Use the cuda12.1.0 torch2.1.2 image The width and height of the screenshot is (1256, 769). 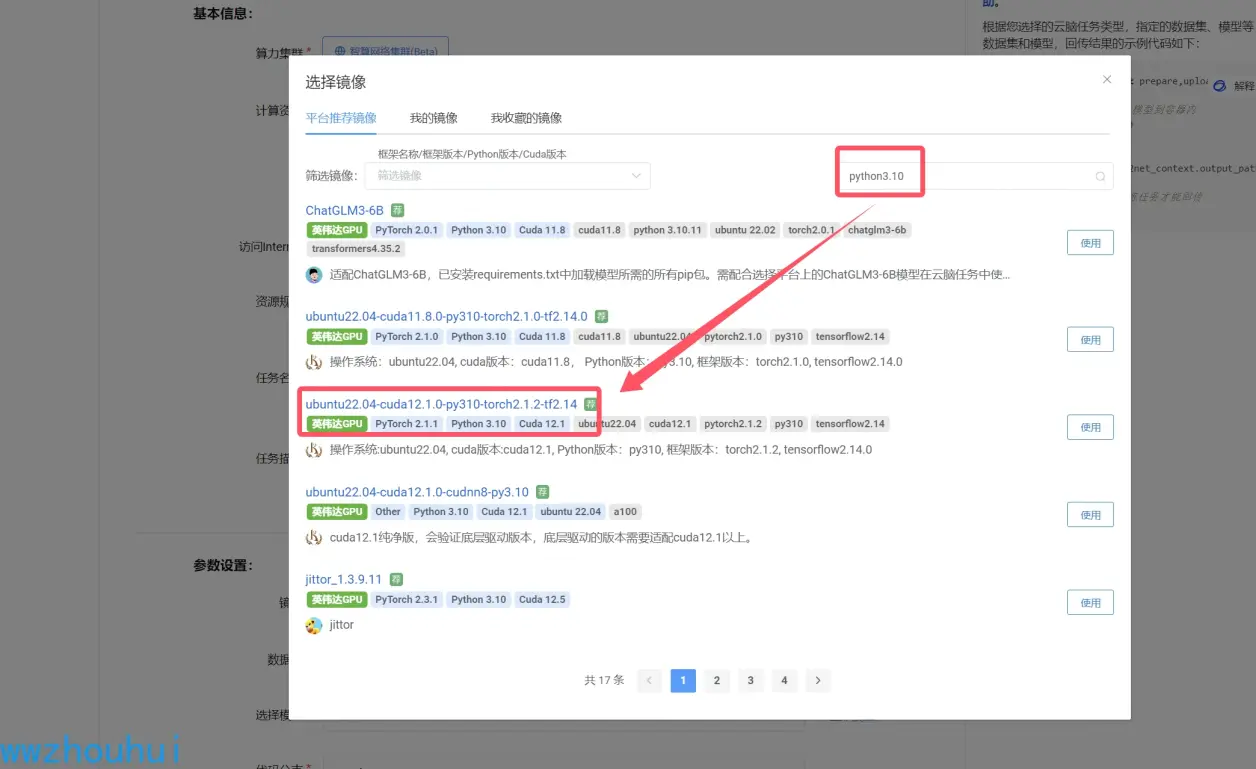point(1090,427)
